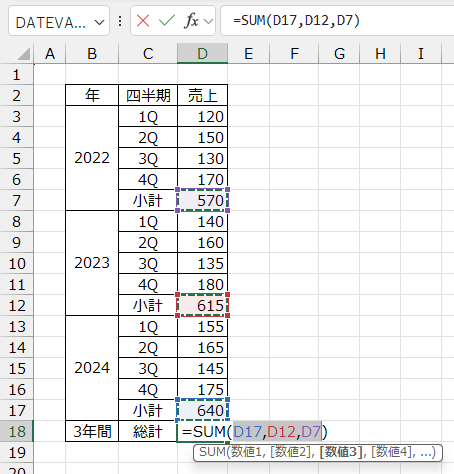454x474 pixels.
Task: Select row 12 header
Action: (17, 305)
